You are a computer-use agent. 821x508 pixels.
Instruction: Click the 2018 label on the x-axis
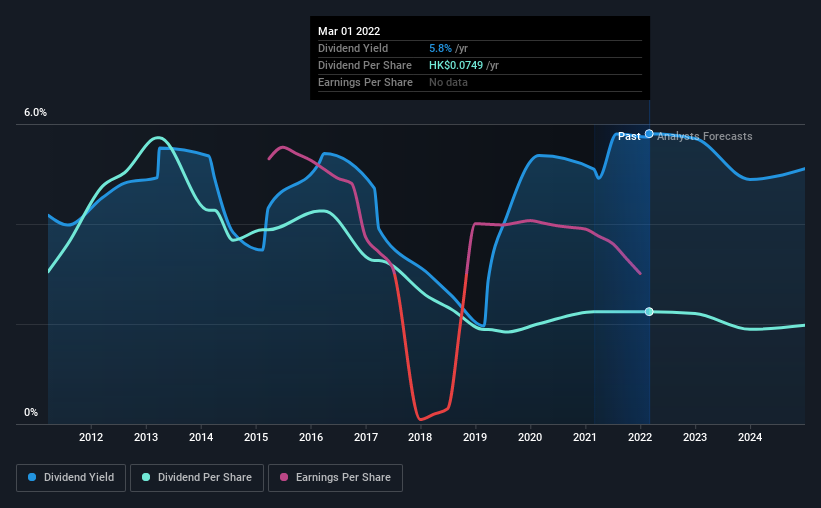[x=420, y=437]
